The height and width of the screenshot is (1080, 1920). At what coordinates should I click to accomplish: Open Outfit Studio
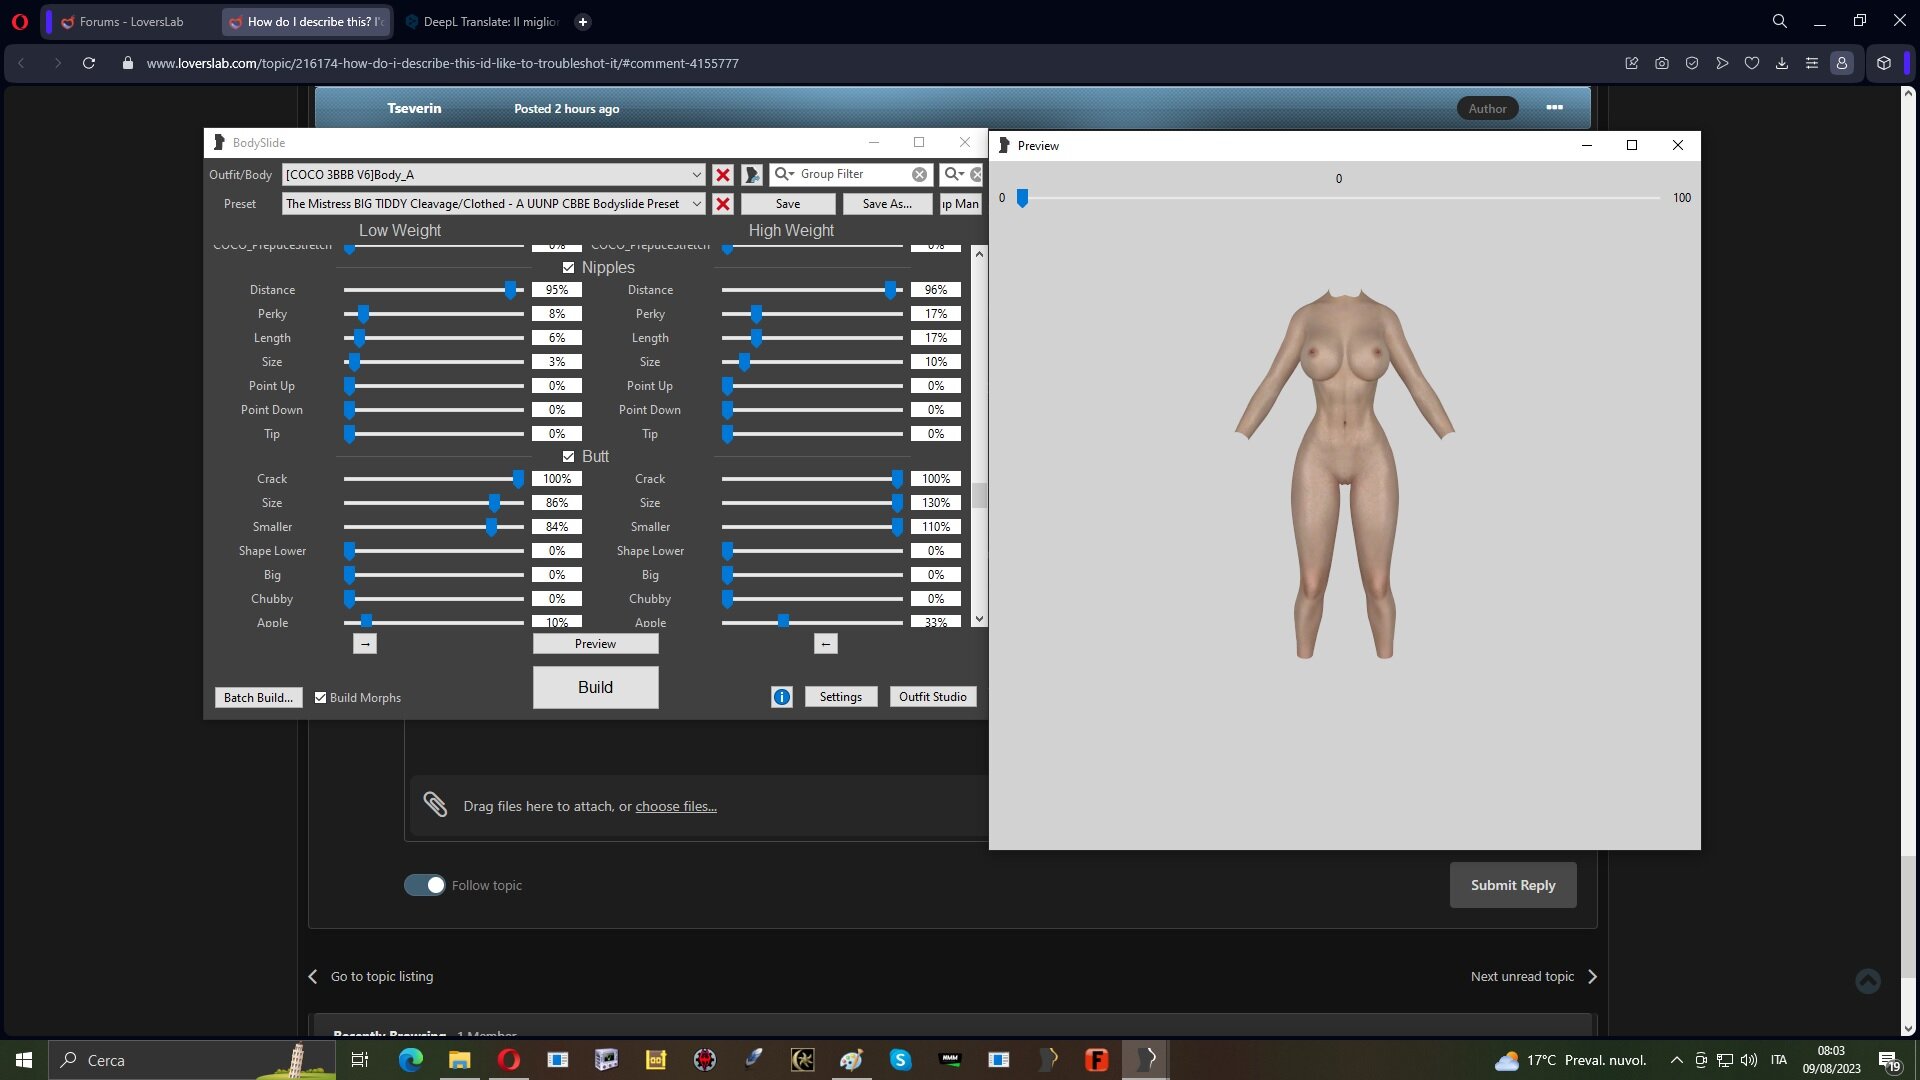932,697
